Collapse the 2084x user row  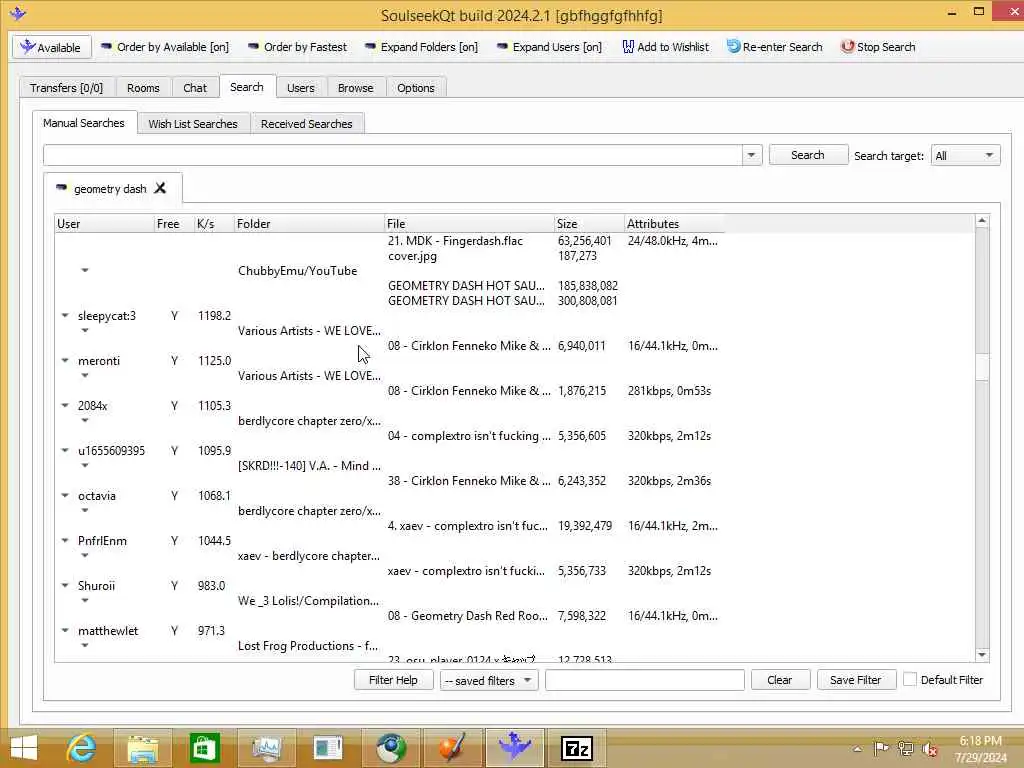[65, 406]
